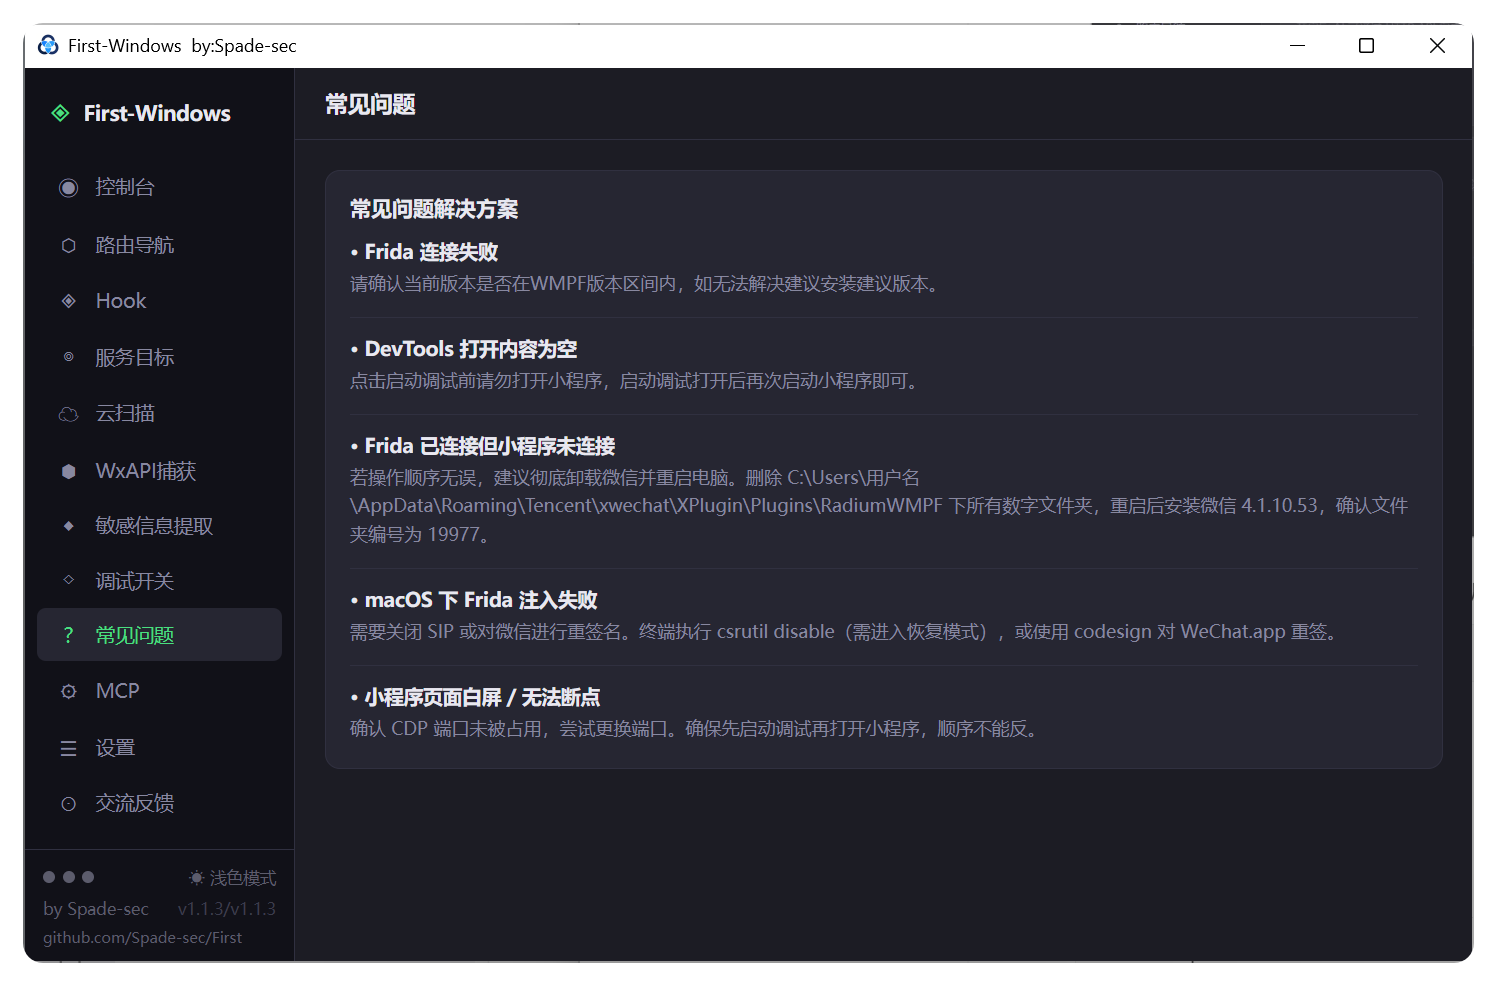Close the First-Windows window

pos(1437,45)
